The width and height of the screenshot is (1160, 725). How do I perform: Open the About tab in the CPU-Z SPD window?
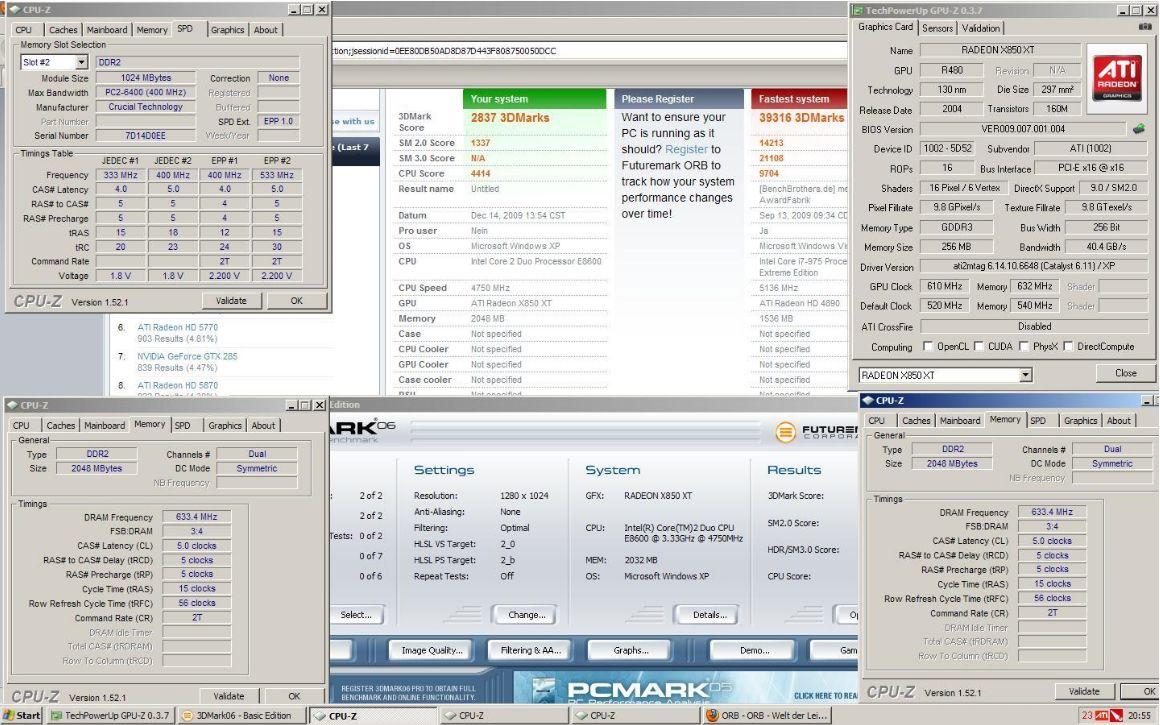pos(266,30)
